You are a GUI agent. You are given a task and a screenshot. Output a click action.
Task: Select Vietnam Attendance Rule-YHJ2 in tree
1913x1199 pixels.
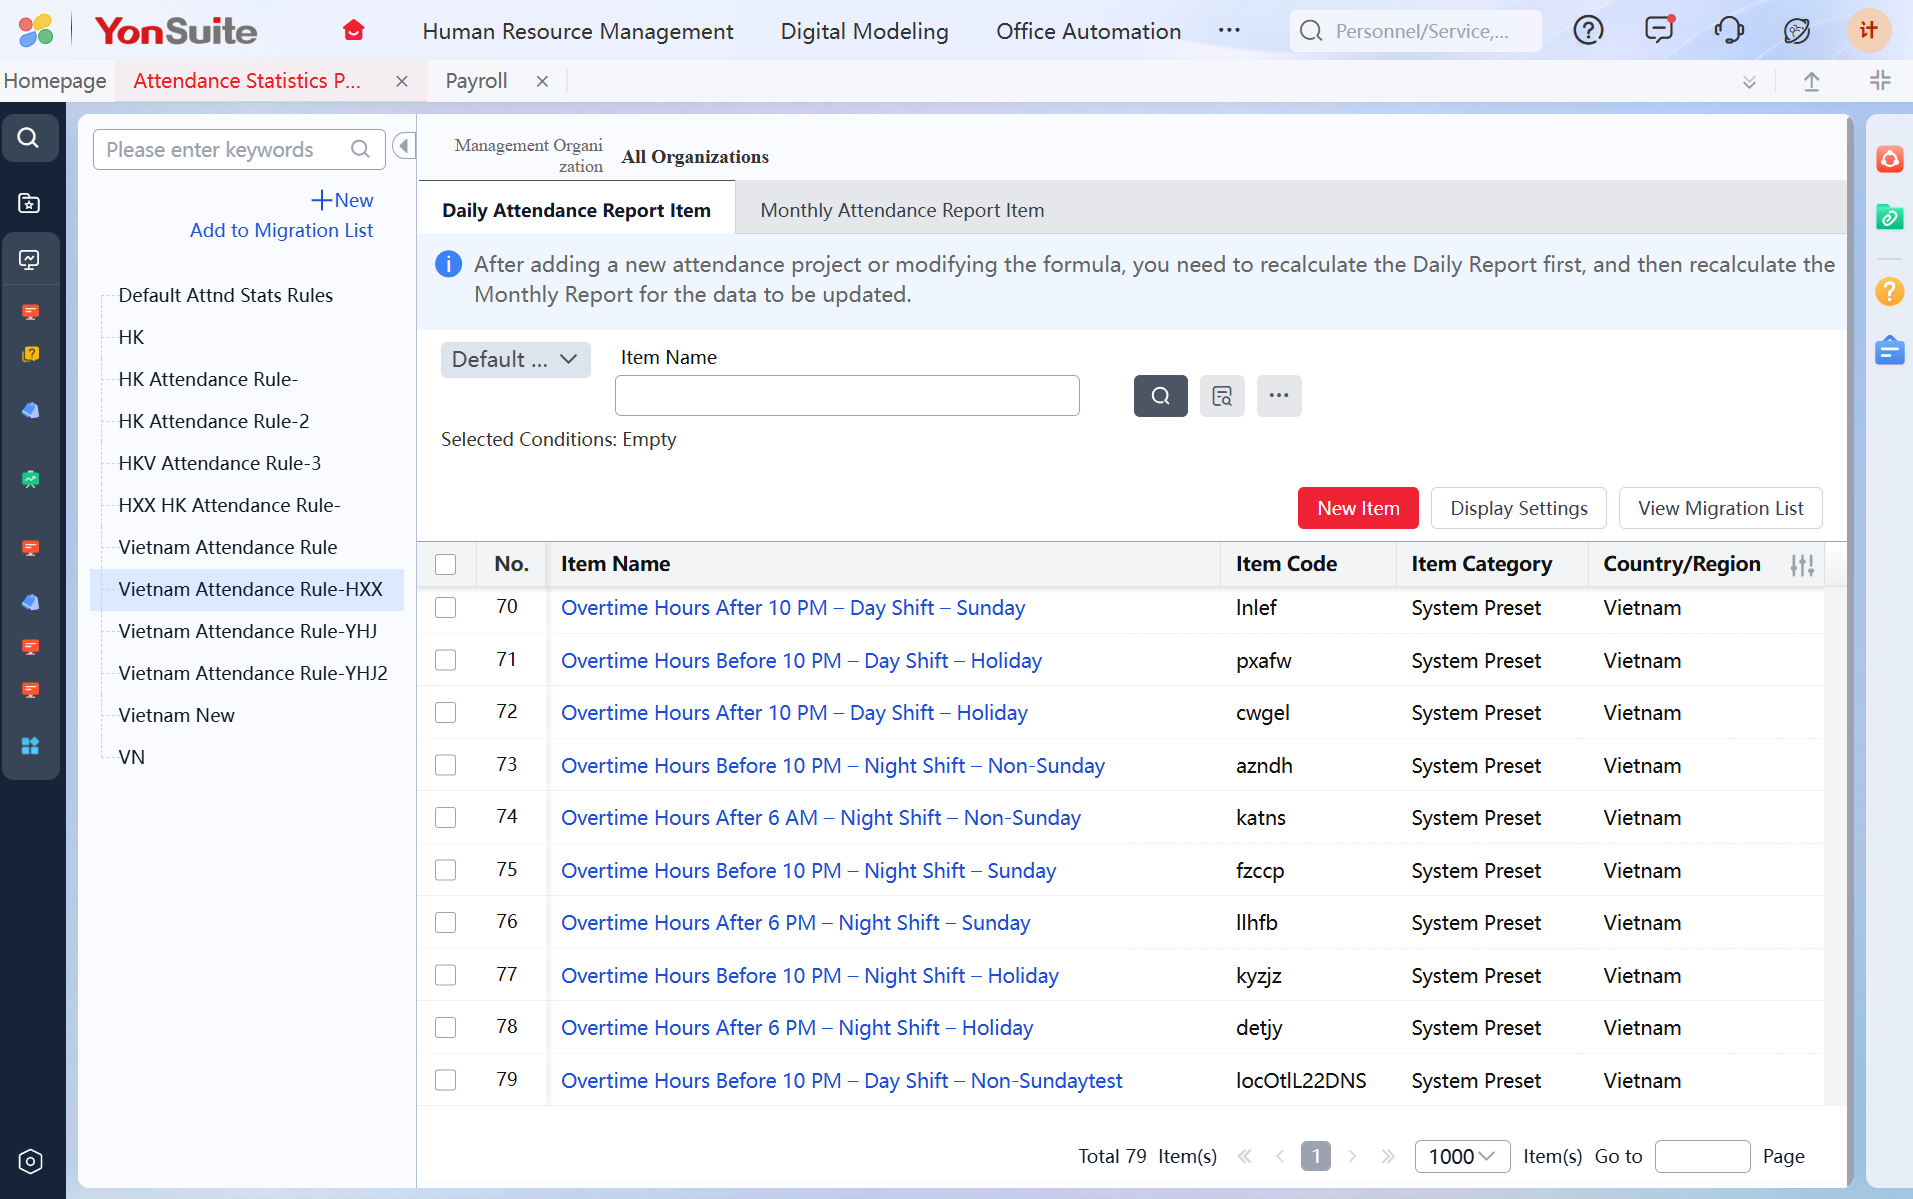click(253, 674)
